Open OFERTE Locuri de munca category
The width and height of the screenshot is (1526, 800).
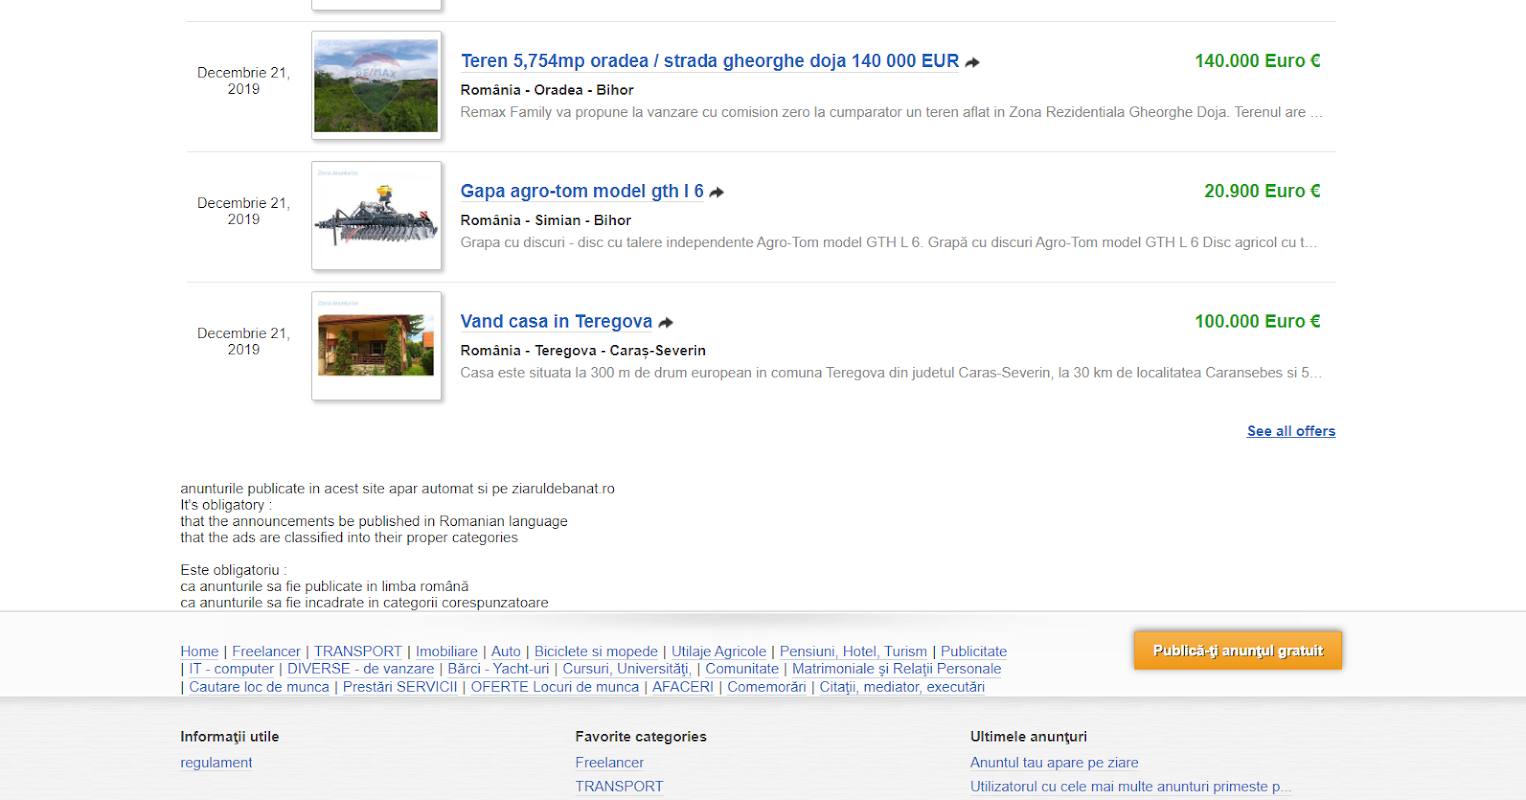click(x=555, y=687)
